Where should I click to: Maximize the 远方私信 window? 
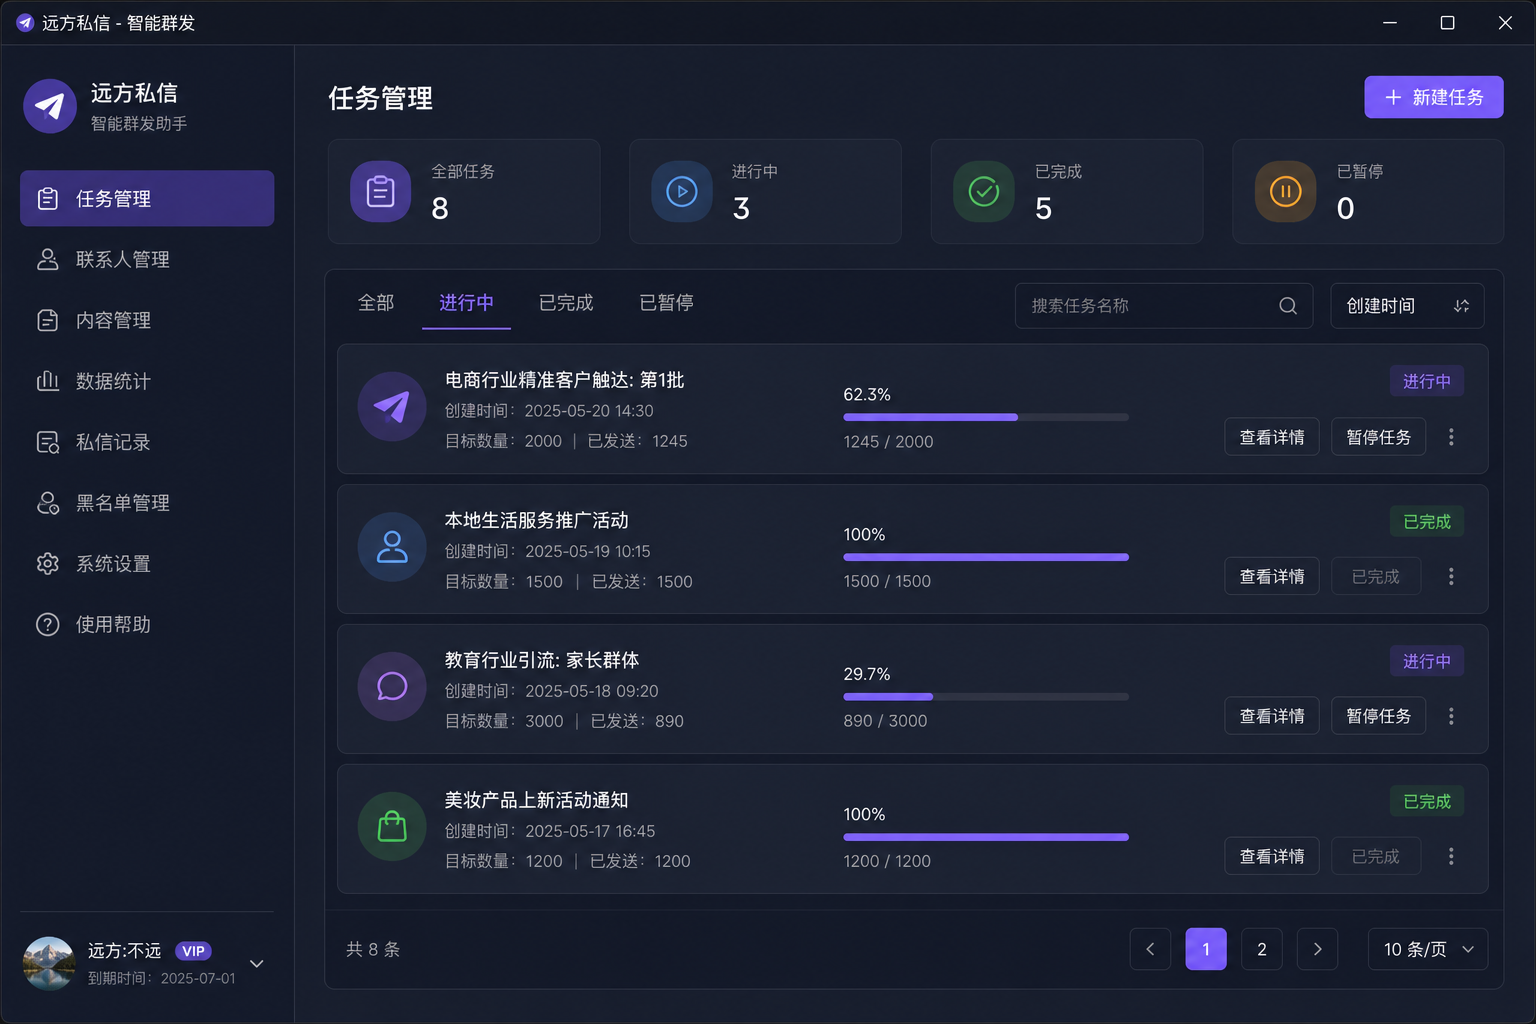coord(1447,22)
